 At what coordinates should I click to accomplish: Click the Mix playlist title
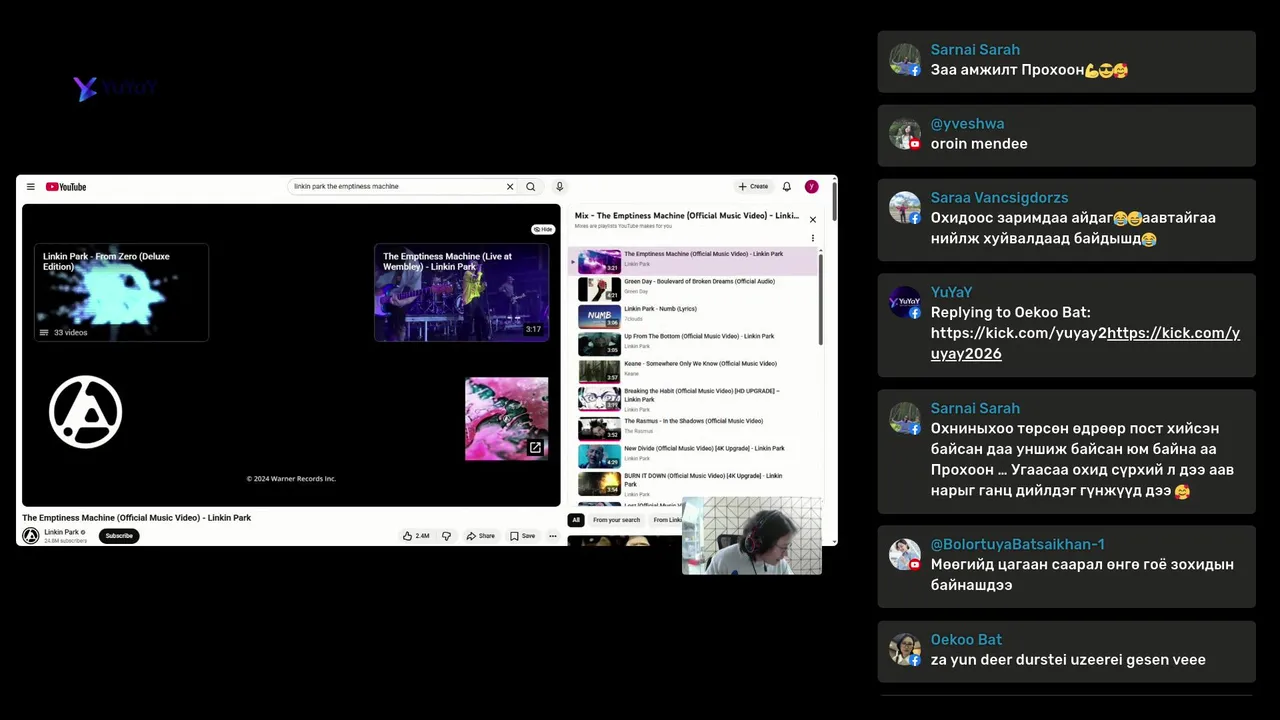pyautogui.click(x=687, y=216)
